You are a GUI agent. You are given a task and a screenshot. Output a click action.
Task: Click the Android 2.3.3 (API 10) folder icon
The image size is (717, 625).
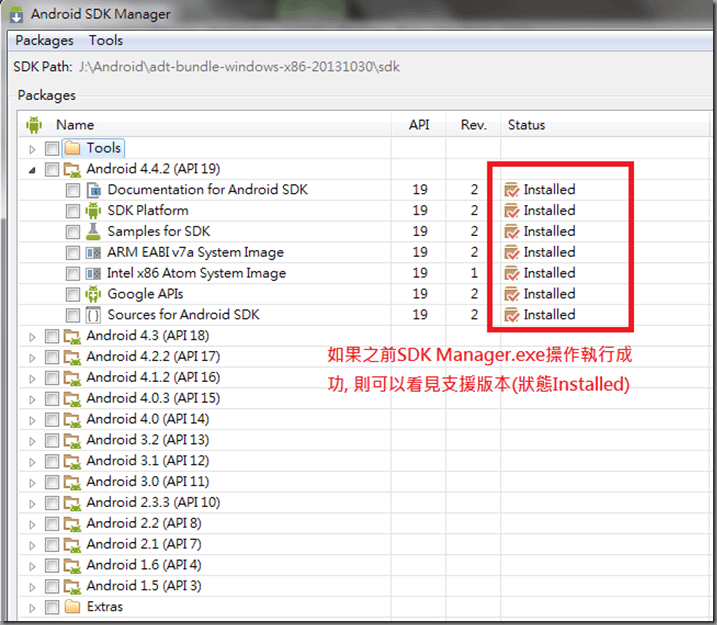[x=72, y=503]
